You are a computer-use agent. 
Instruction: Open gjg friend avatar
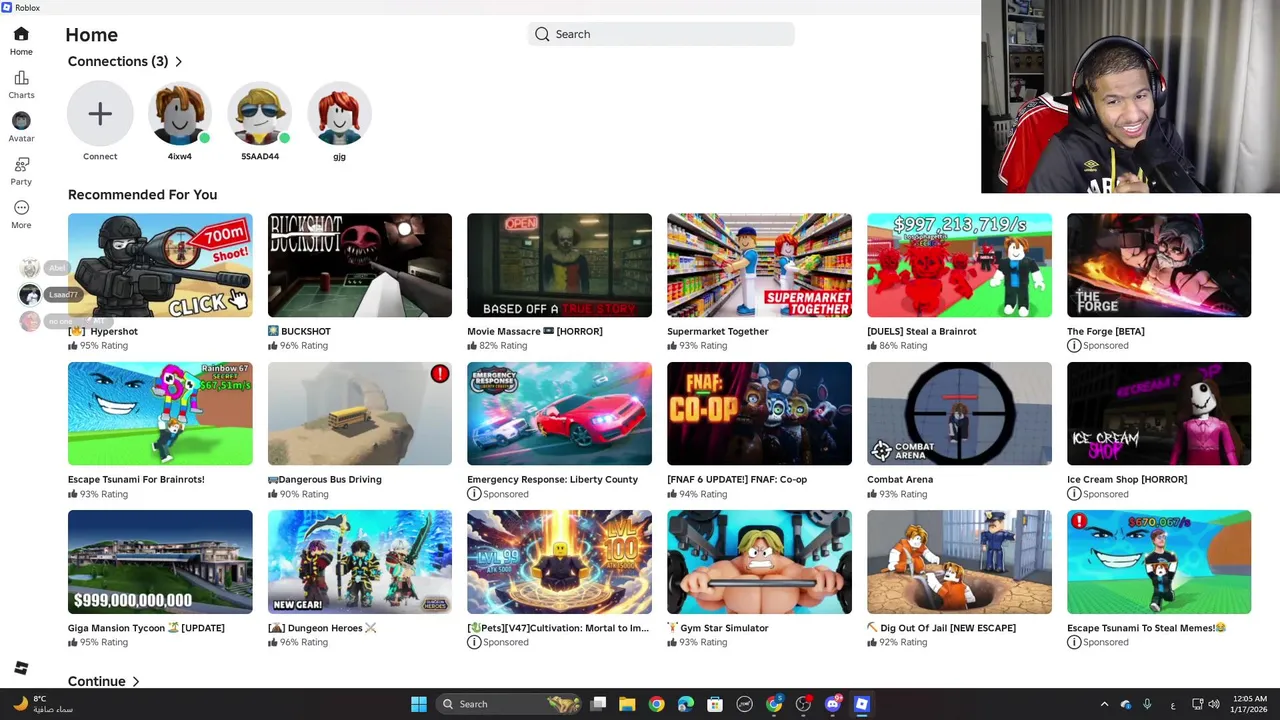339,114
